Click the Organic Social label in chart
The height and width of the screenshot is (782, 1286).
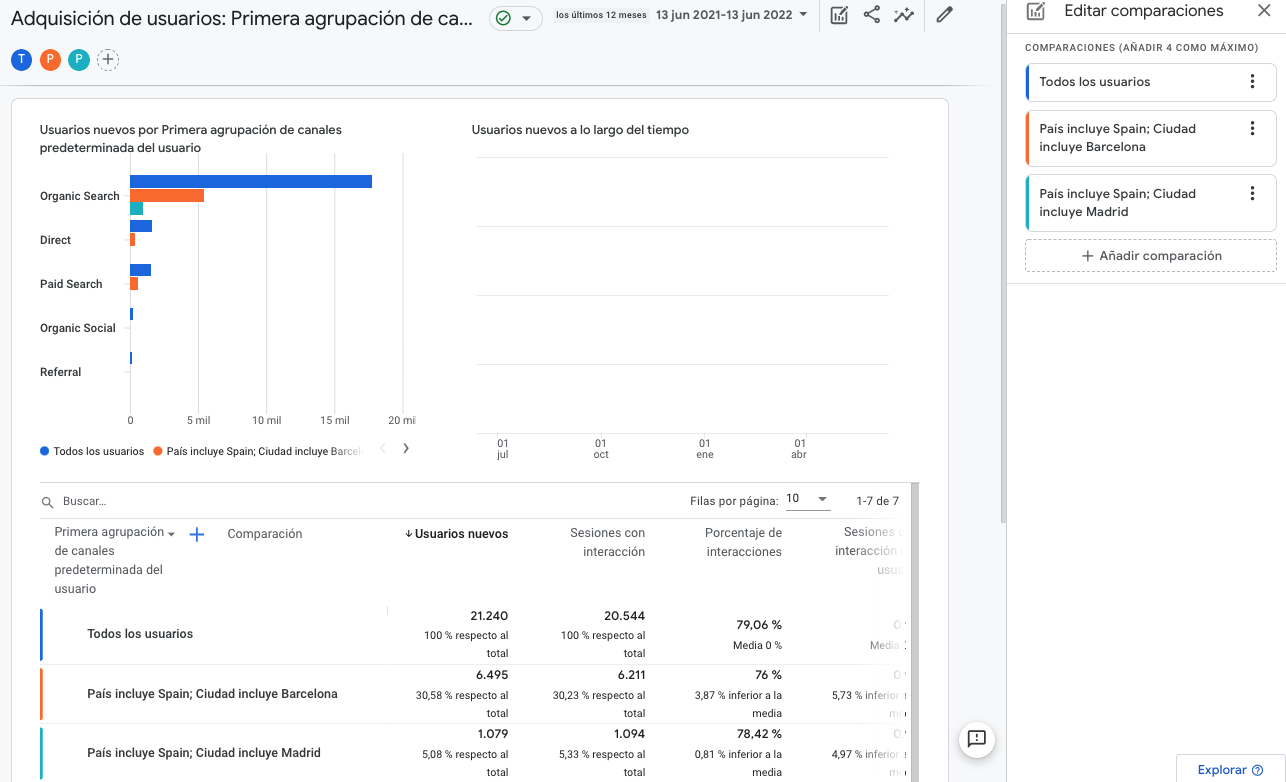78,328
